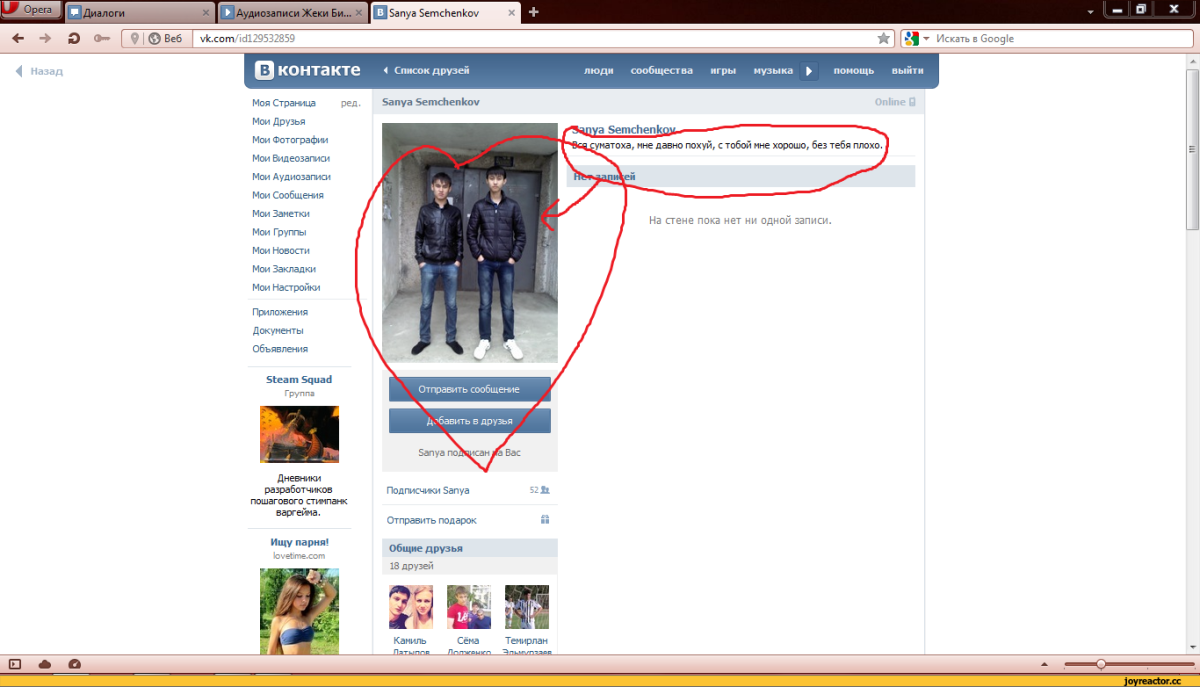Image resolution: width=1200 pixels, height=687 pixels.
Task: Click the Добавить в друзья button
Action: pos(469,421)
